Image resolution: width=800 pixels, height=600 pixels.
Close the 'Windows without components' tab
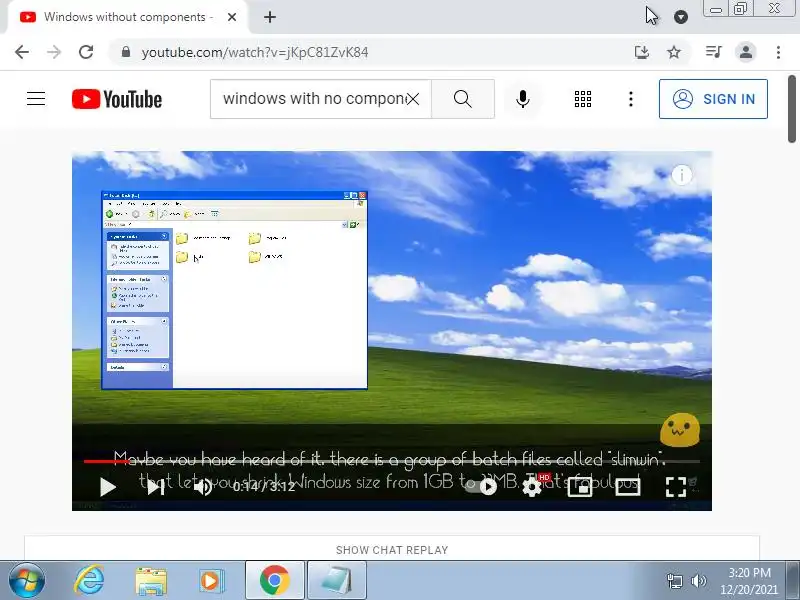[x=232, y=17]
